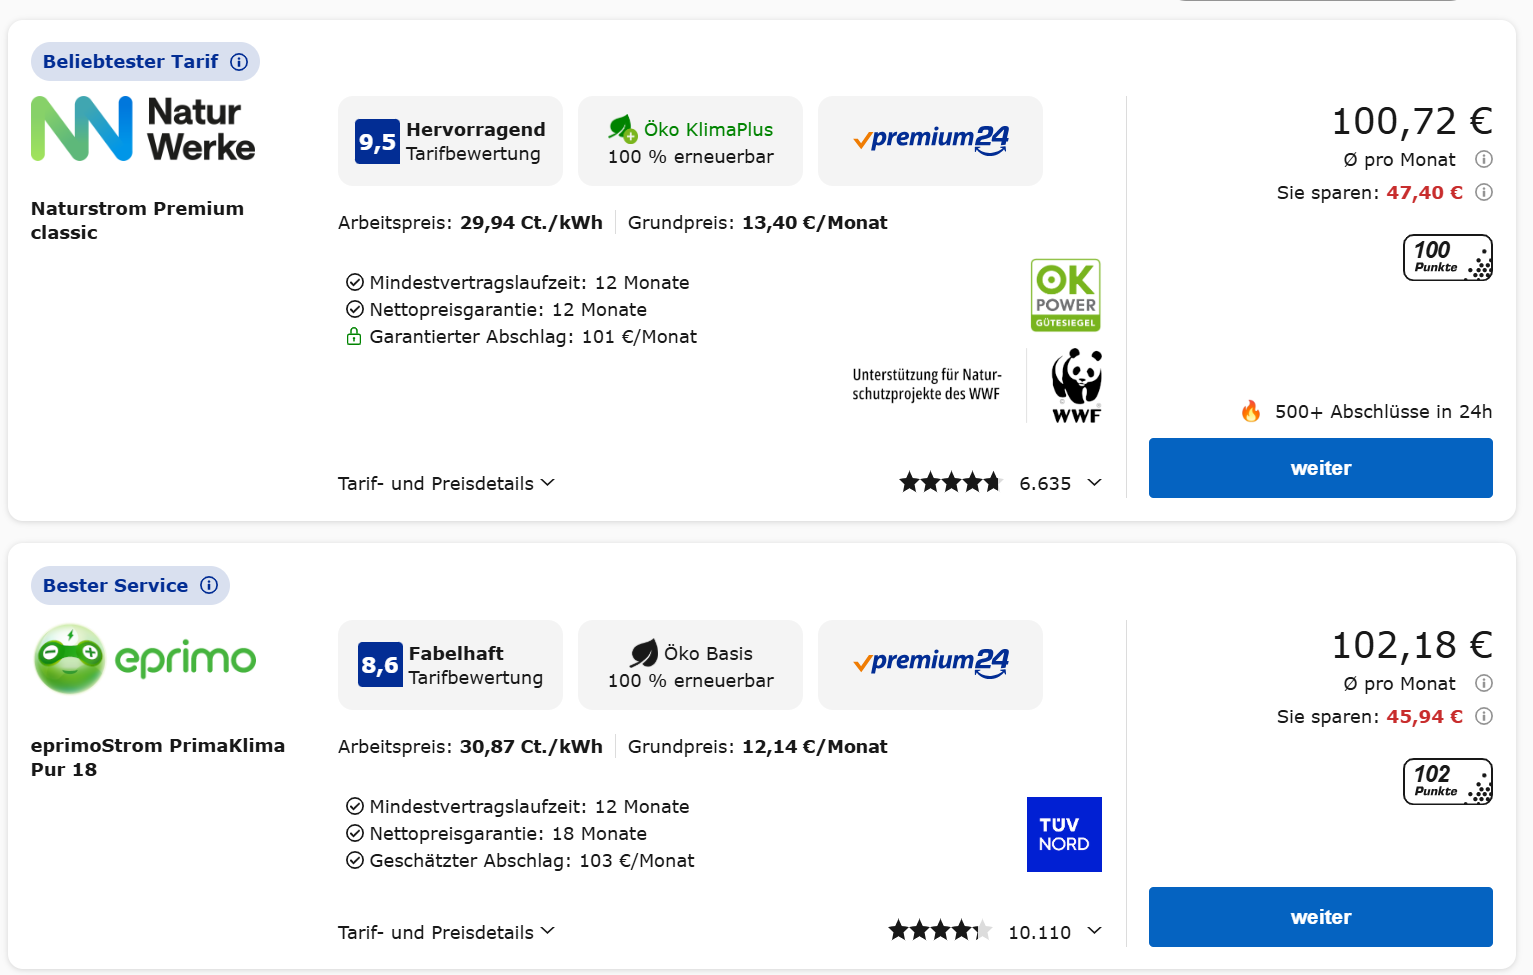Expand the 6.635 customer ratings dropdown
Image resolution: width=1533 pixels, height=975 pixels.
1094,483
